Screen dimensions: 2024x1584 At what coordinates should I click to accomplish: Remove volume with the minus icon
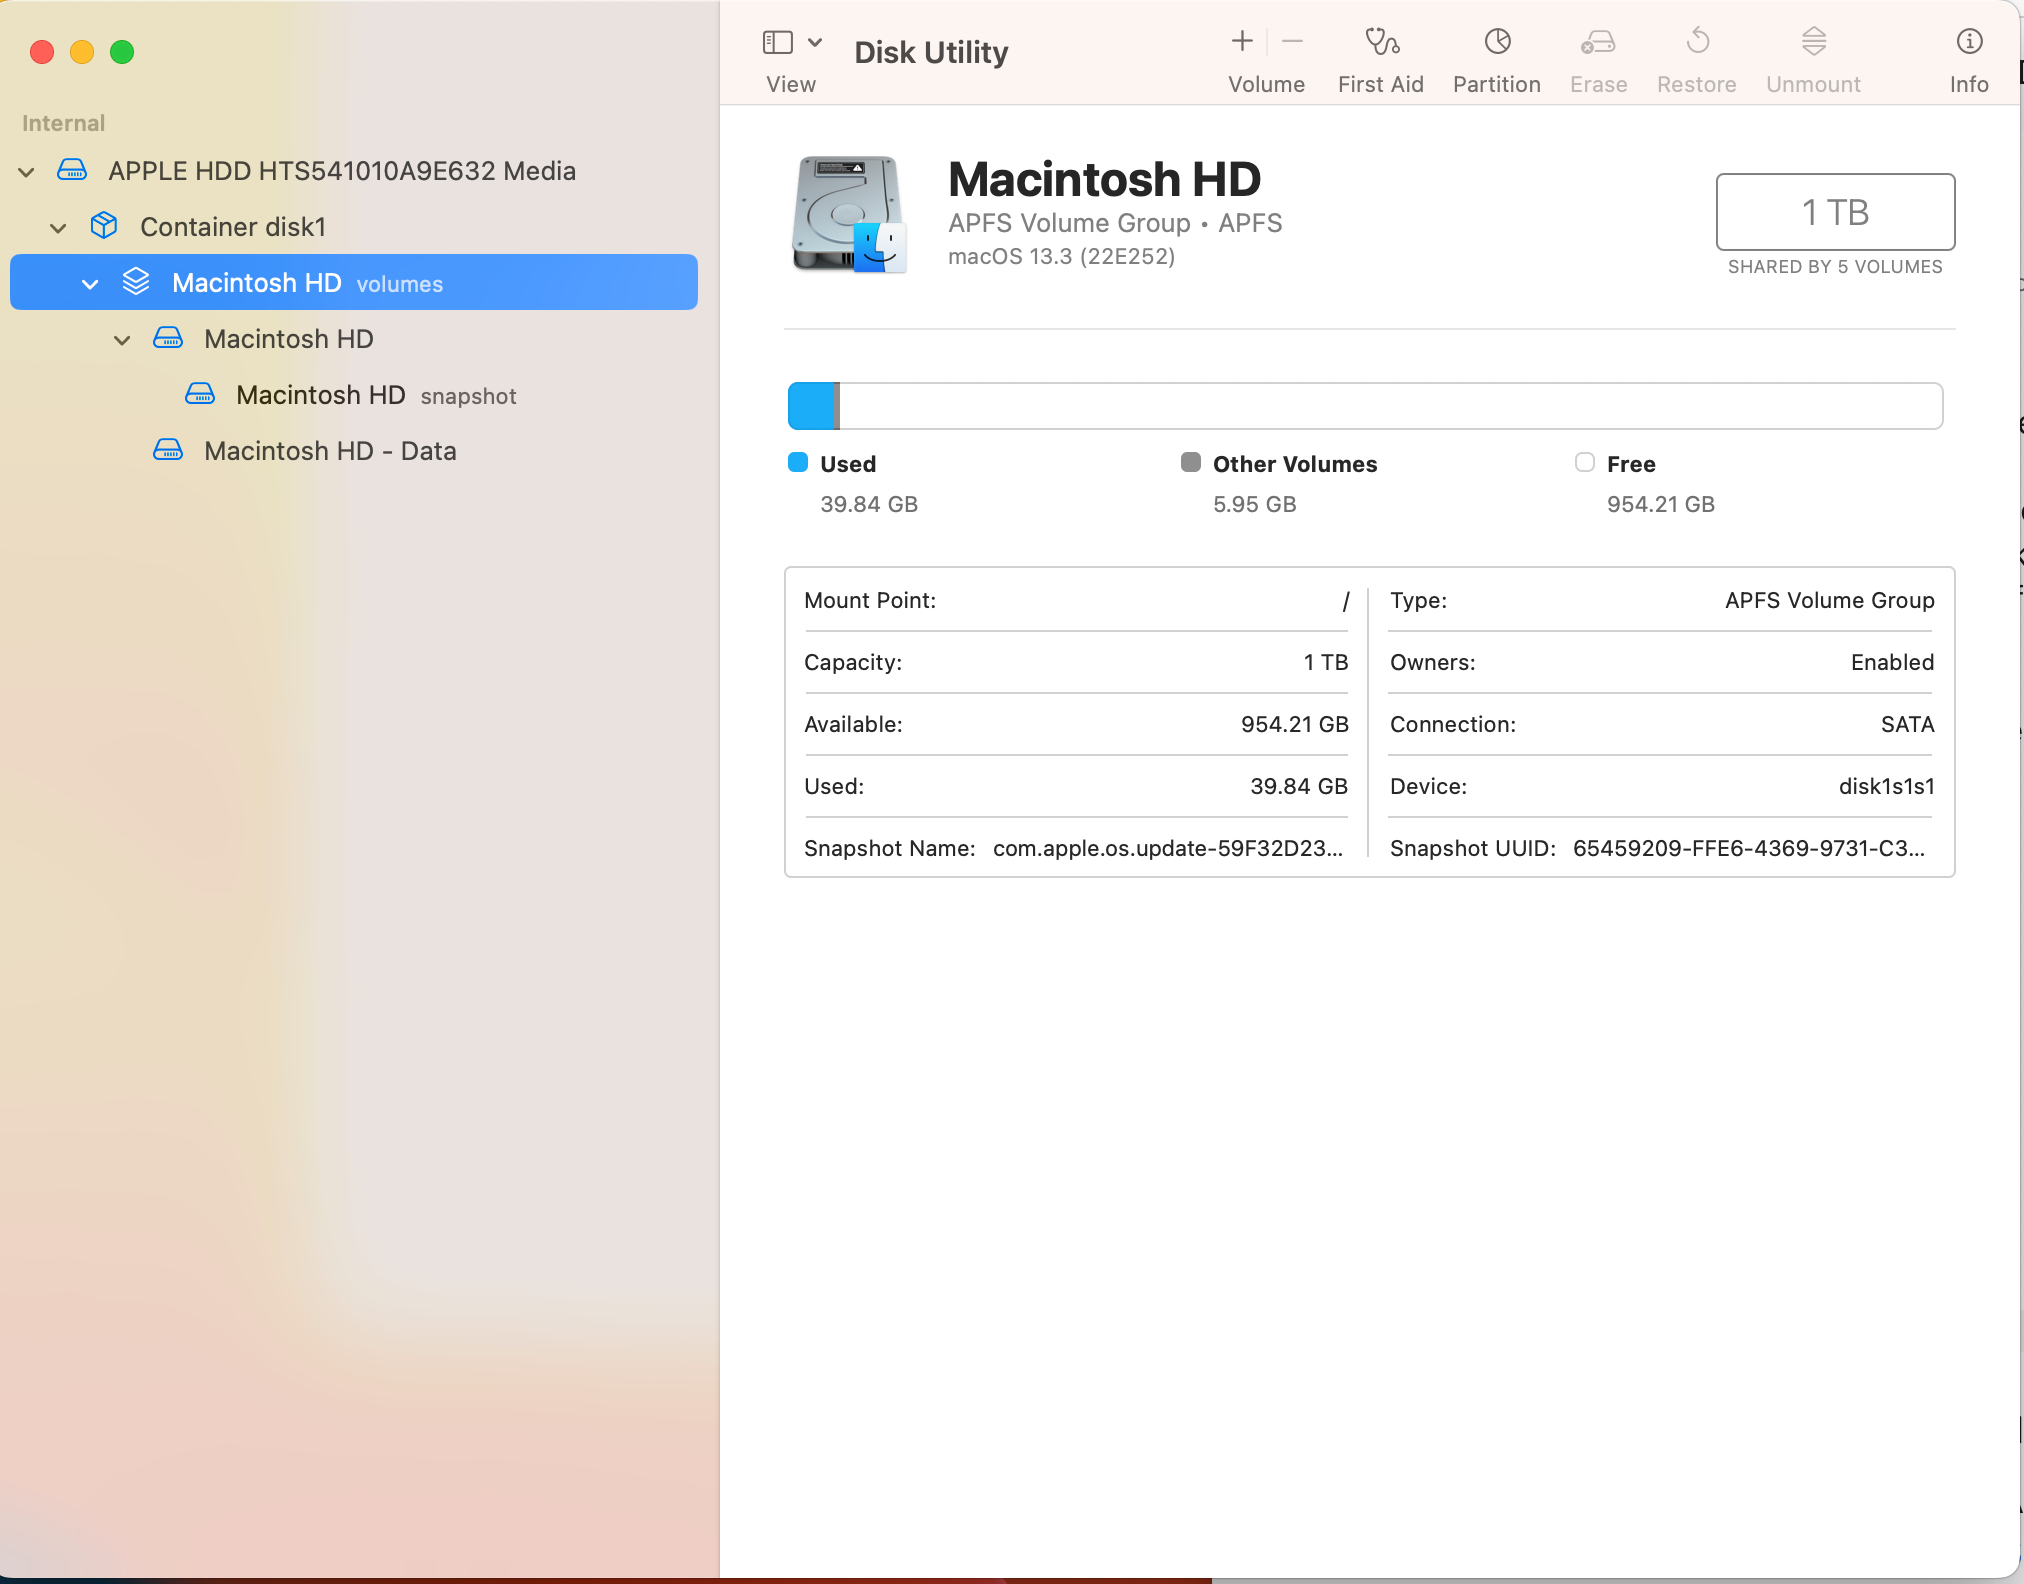click(1292, 41)
